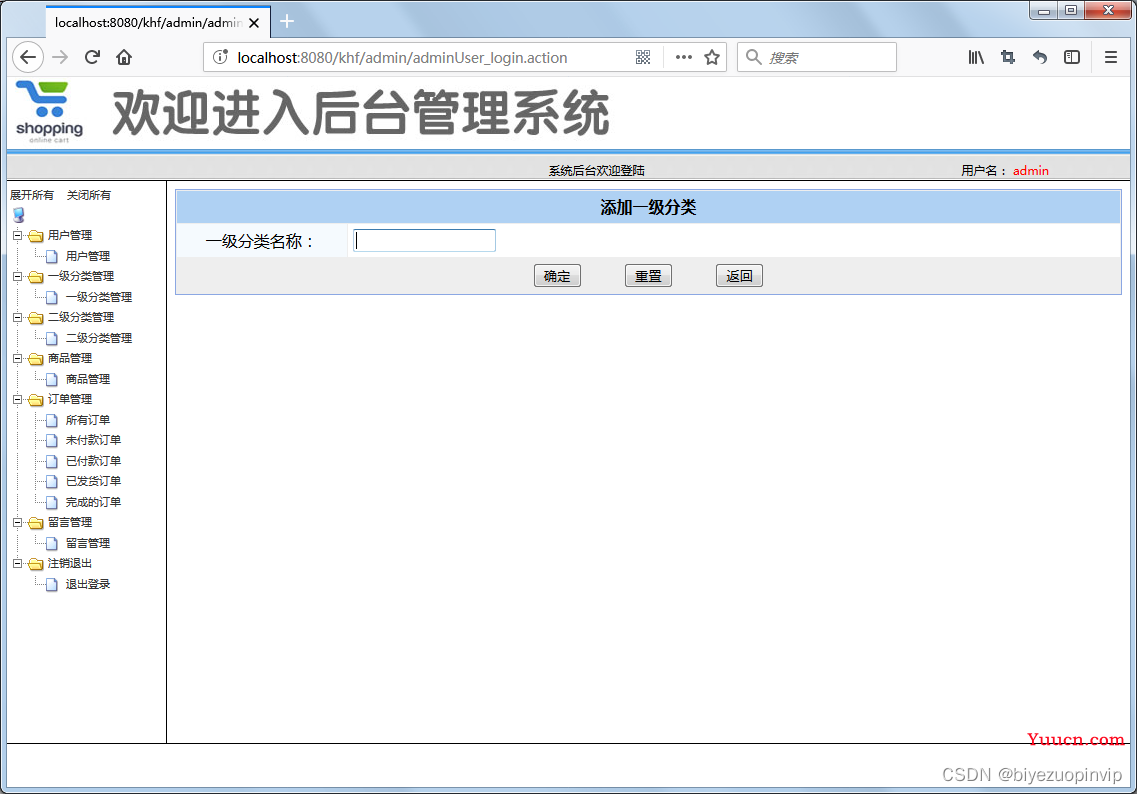Click the 订单管理 folder icon
1137x794 pixels.
(36, 400)
